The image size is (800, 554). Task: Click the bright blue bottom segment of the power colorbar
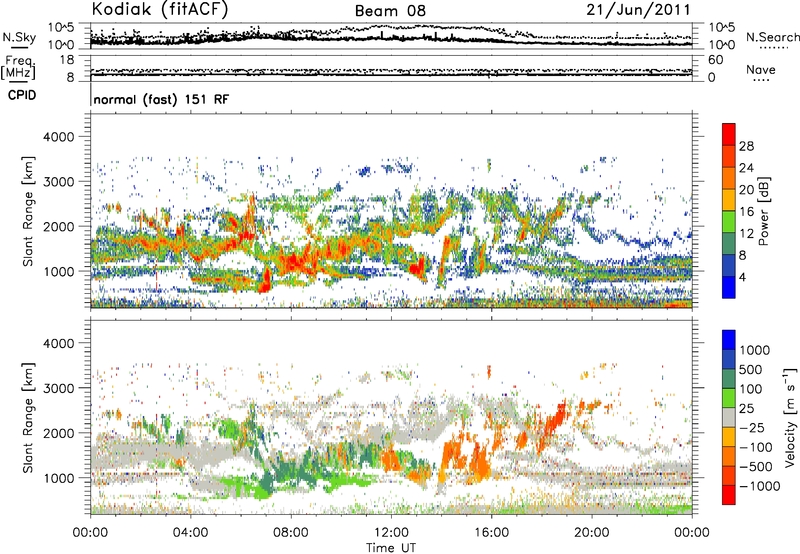(729, 288)
